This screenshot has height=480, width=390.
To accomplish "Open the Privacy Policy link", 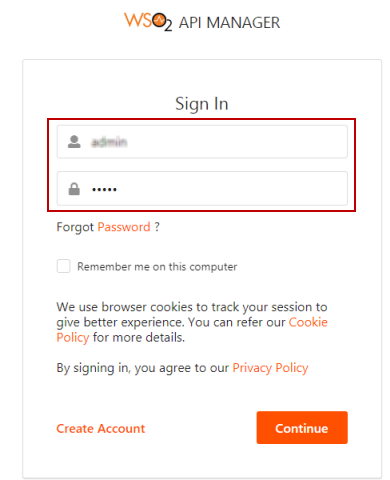I will tap(270, 368).
